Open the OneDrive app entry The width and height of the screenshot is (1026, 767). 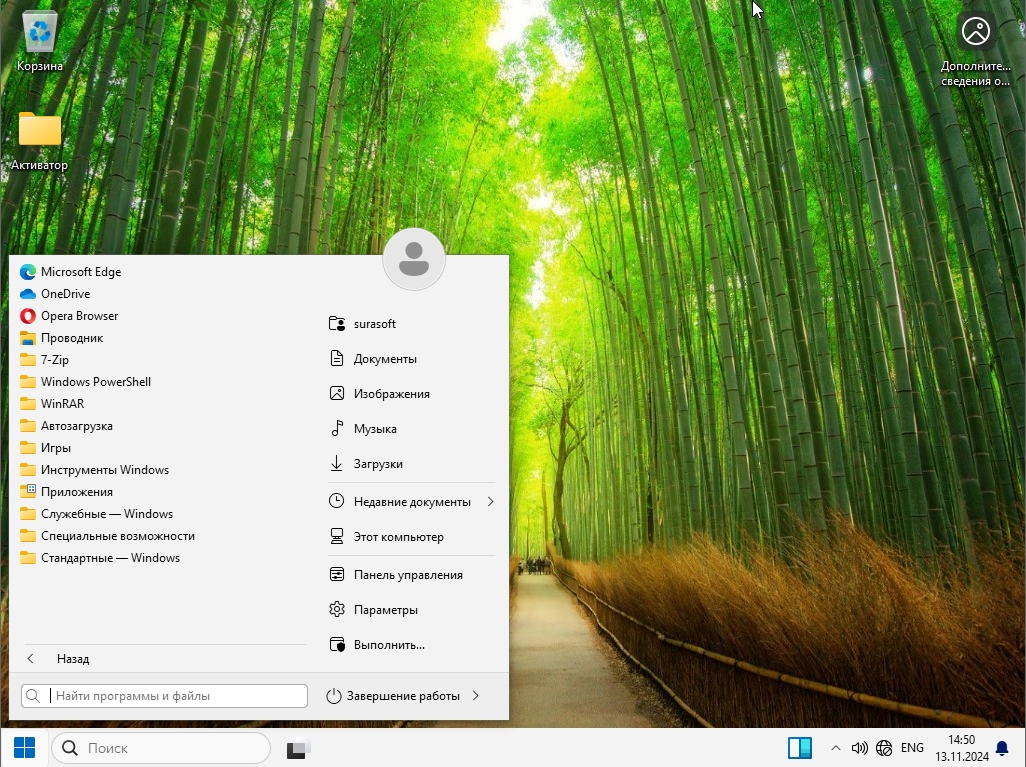(x=65, y=294)
